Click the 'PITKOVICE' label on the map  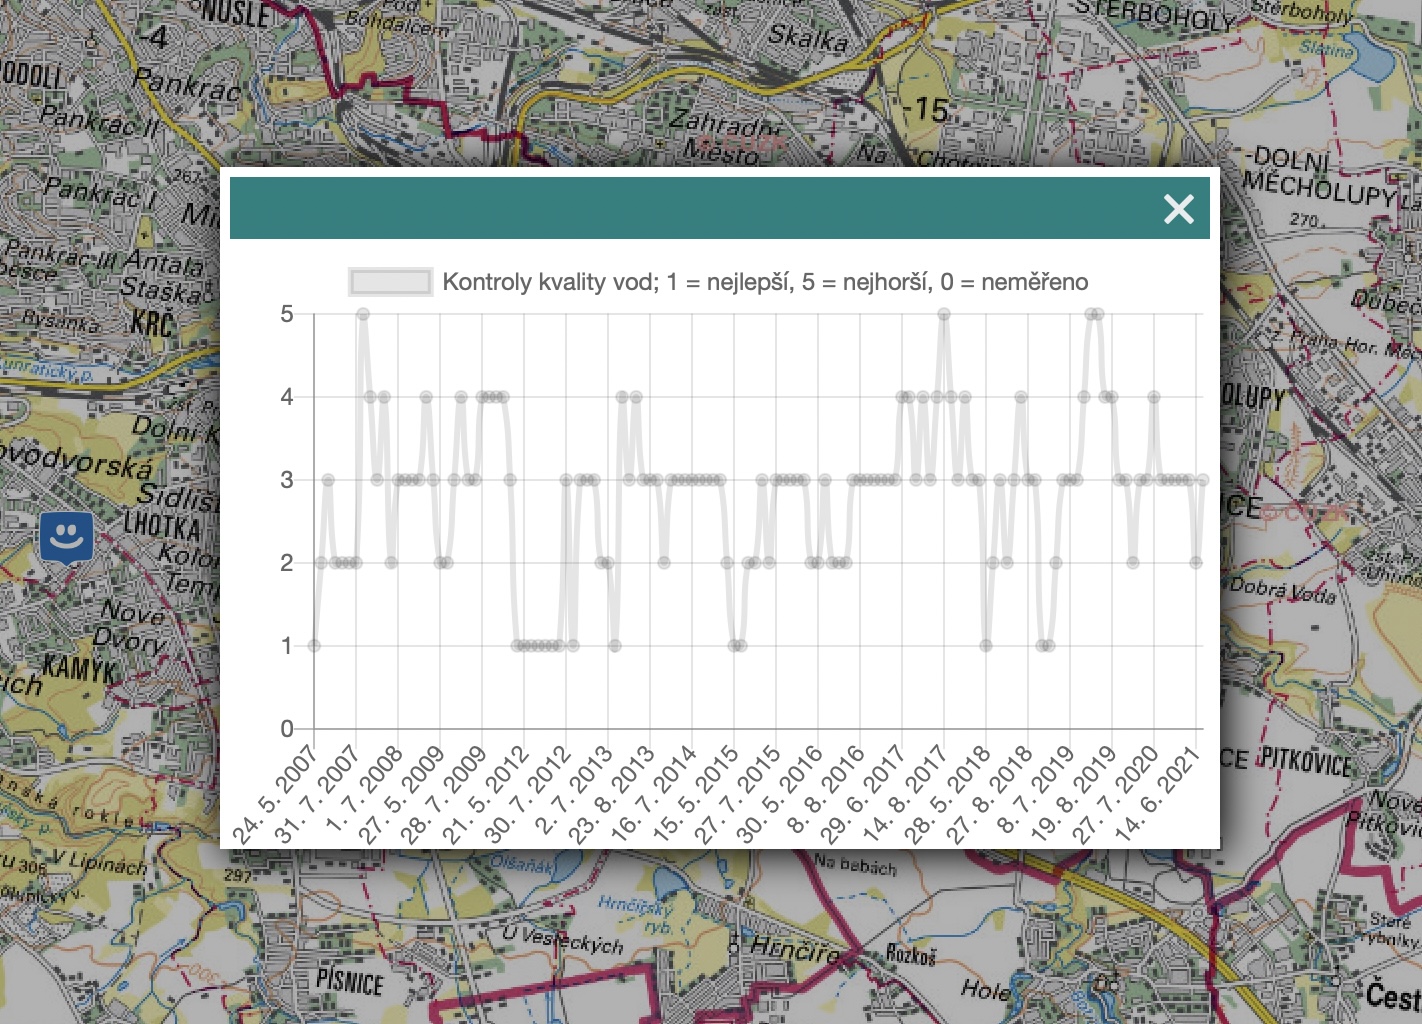coord(1306,760)
